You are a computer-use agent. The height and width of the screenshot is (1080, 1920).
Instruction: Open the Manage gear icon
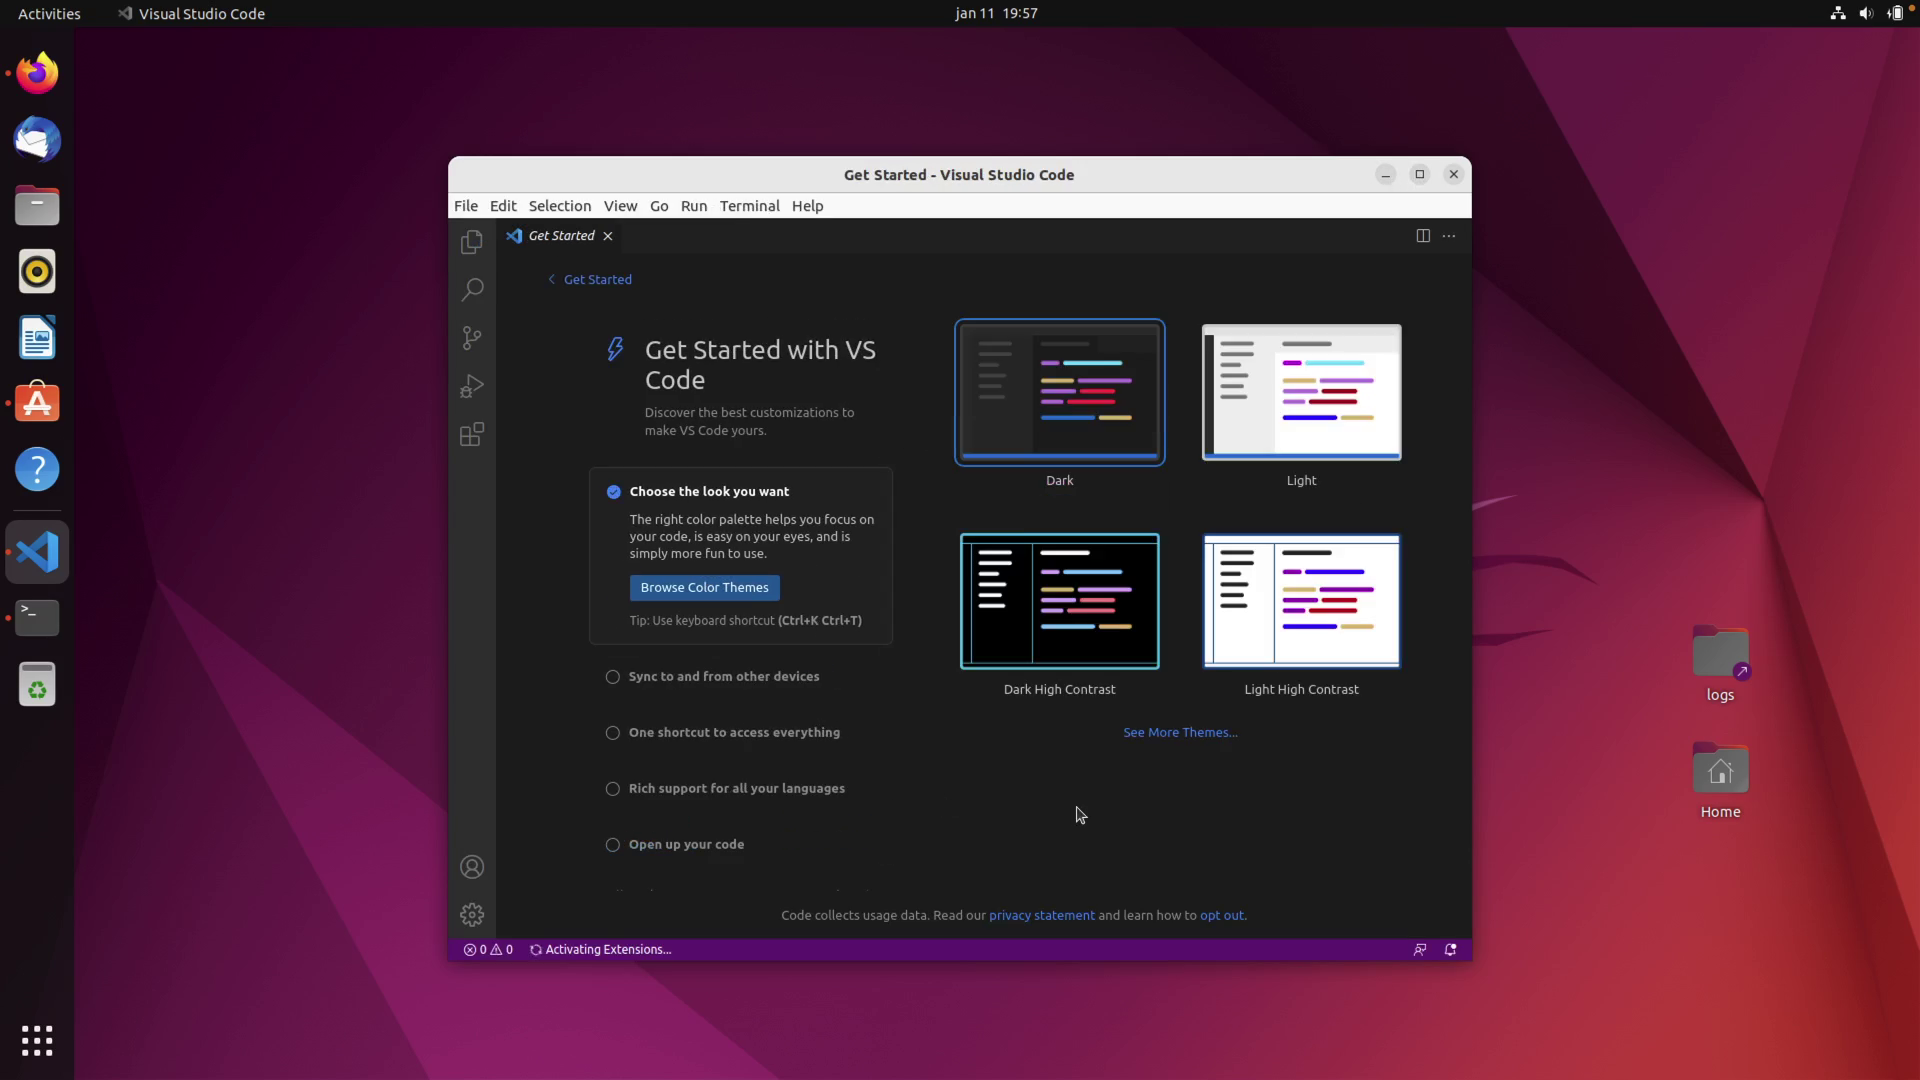tap(472, 915)
